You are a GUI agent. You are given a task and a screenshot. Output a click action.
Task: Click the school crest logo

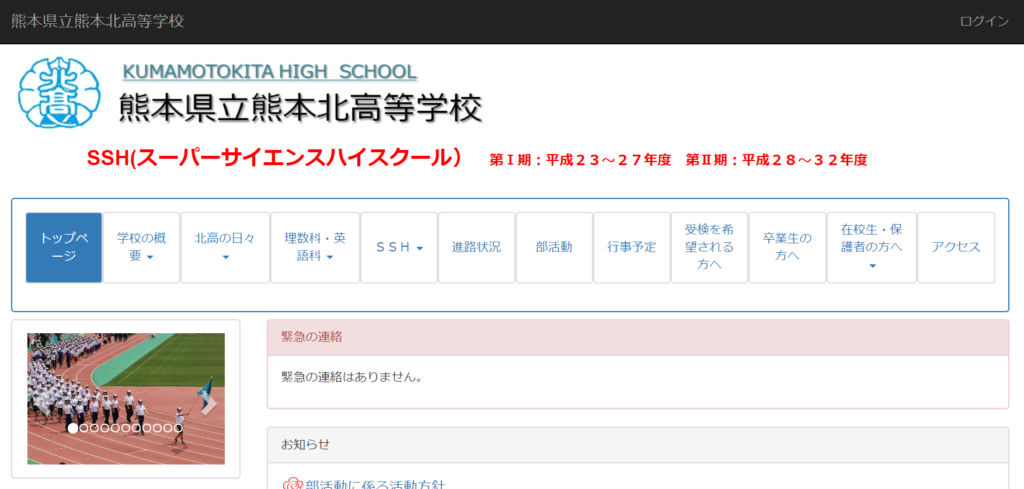(x=59, y=92)
